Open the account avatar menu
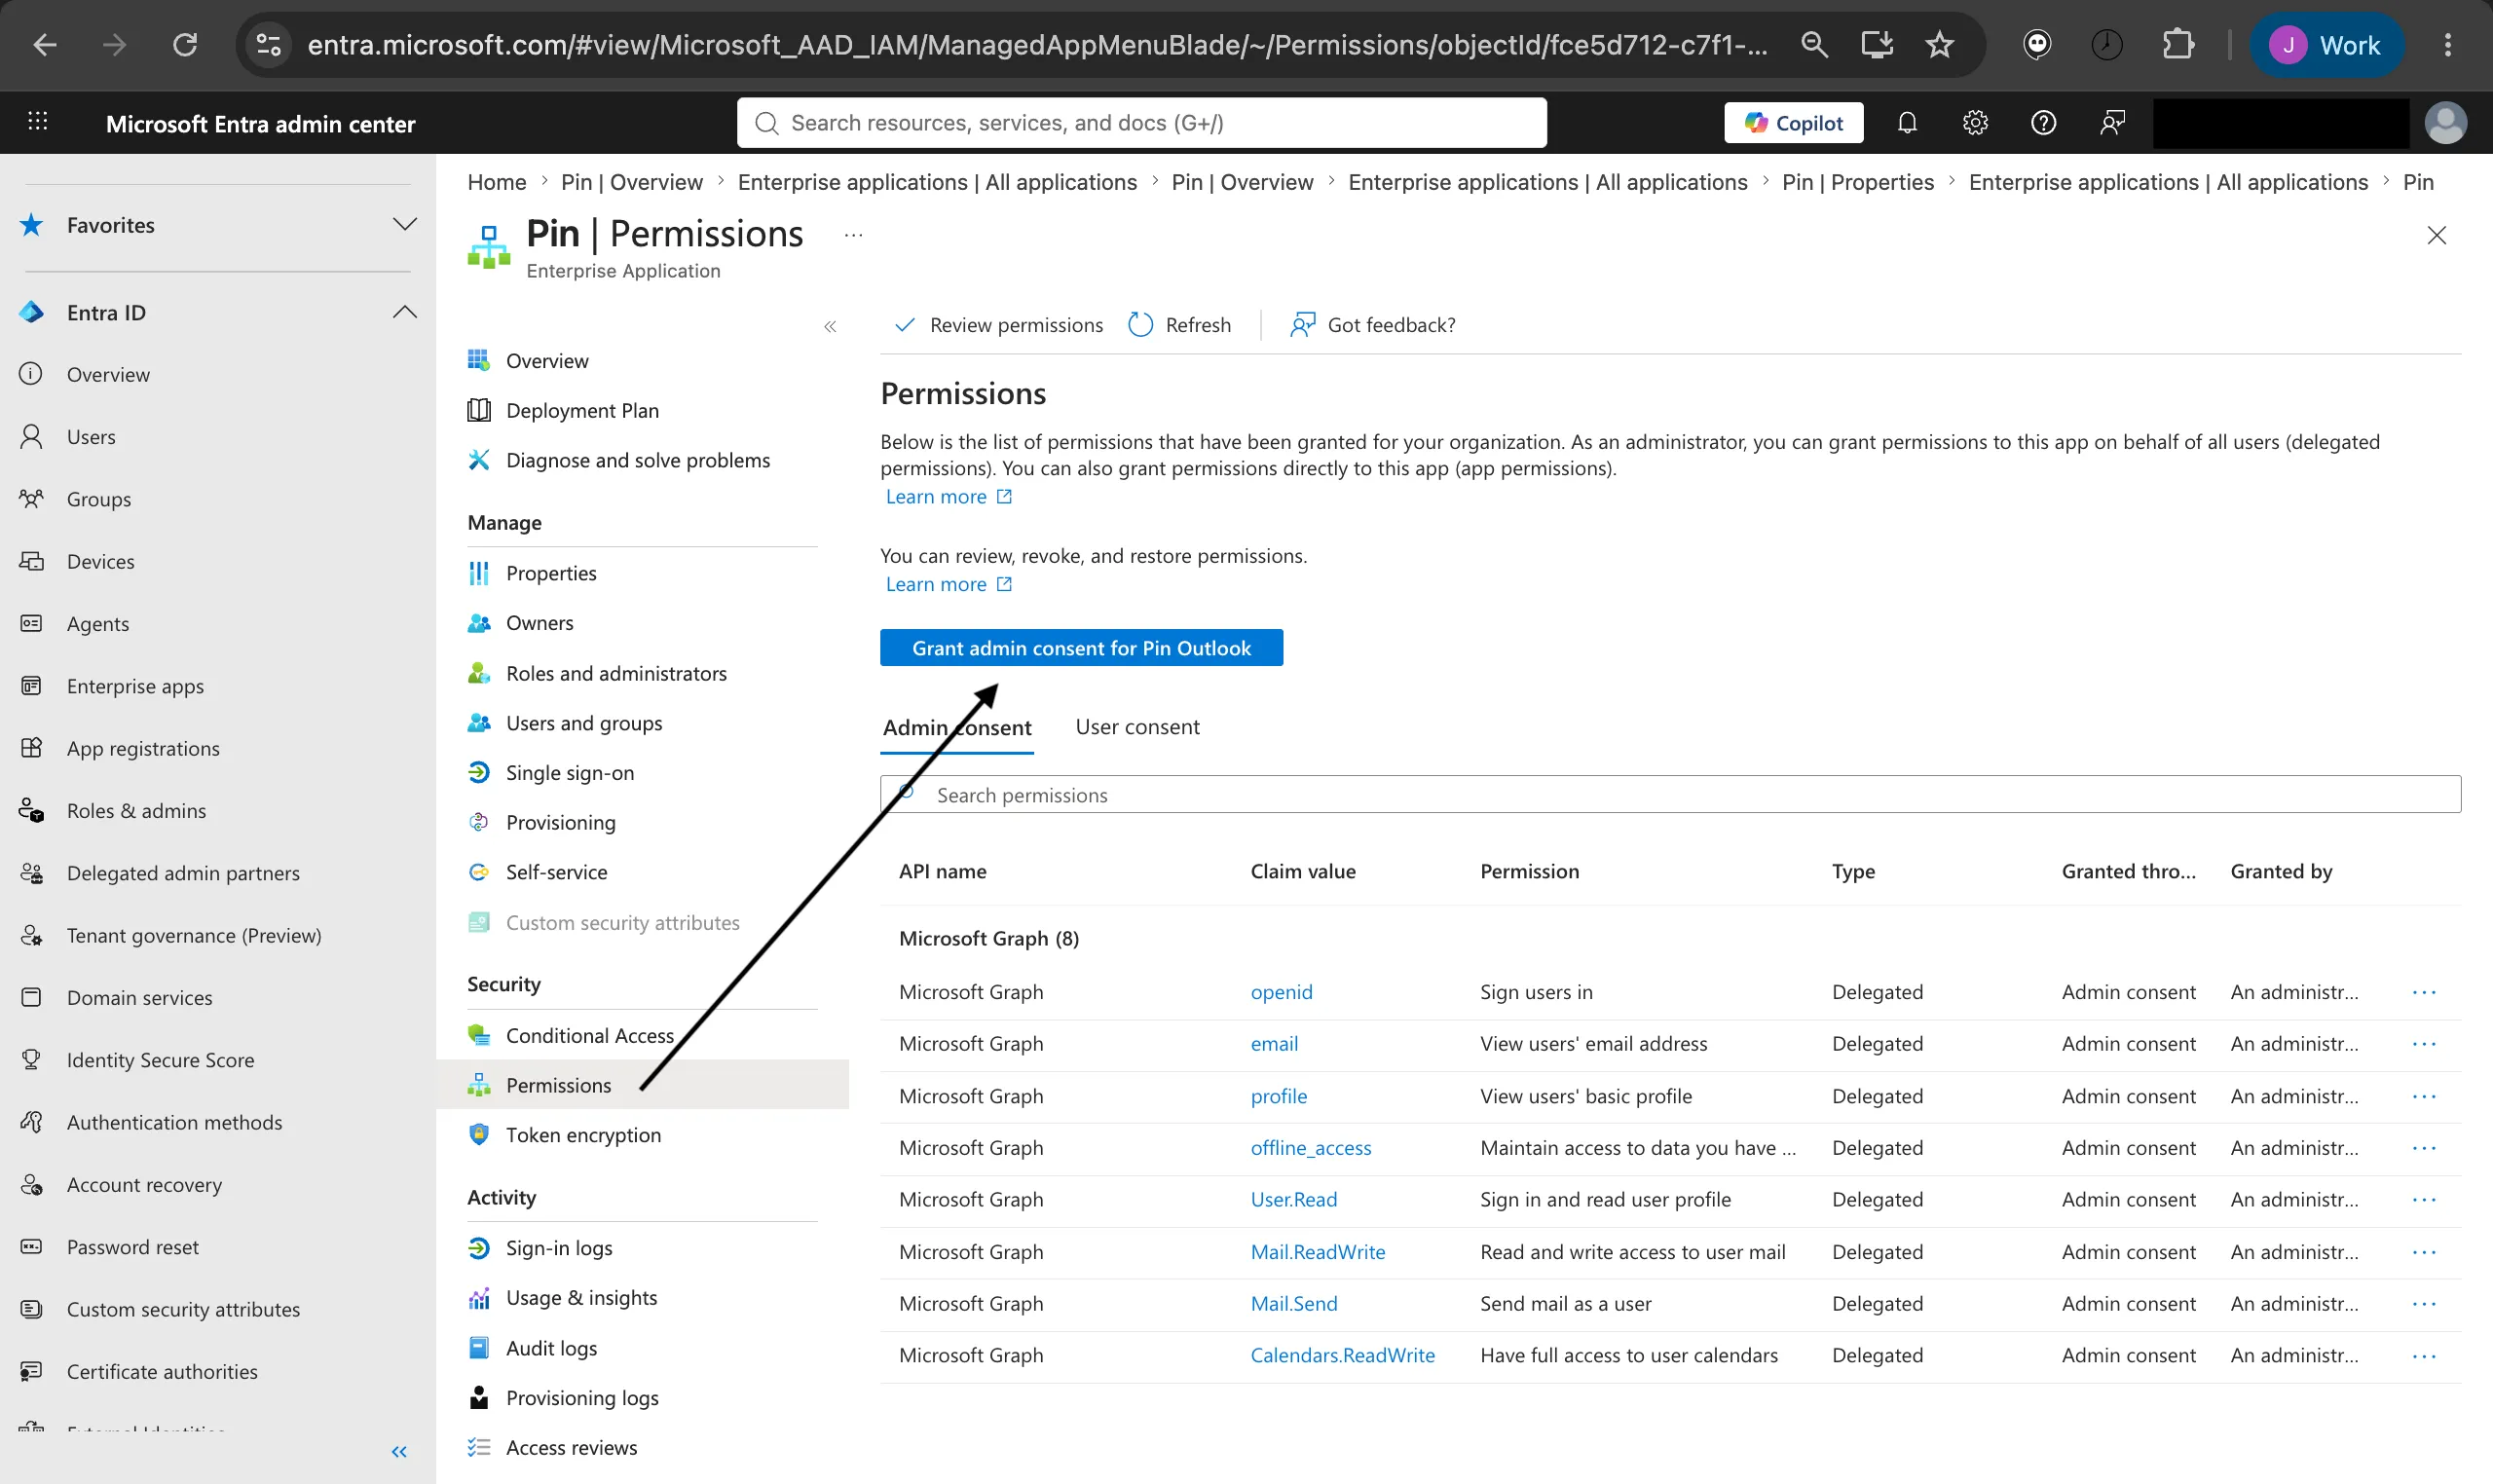 pos(2445,123)
